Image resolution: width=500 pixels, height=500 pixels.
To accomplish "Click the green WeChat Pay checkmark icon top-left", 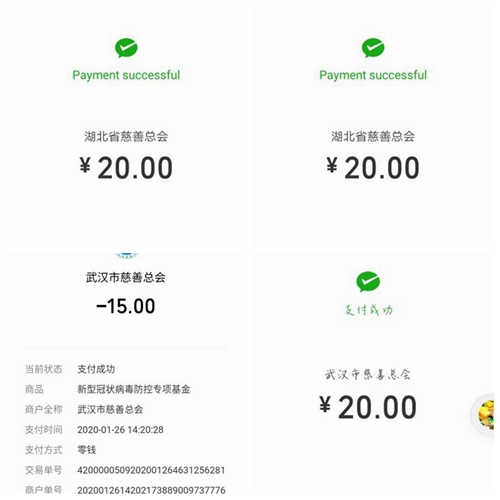I will coord(126,48).
